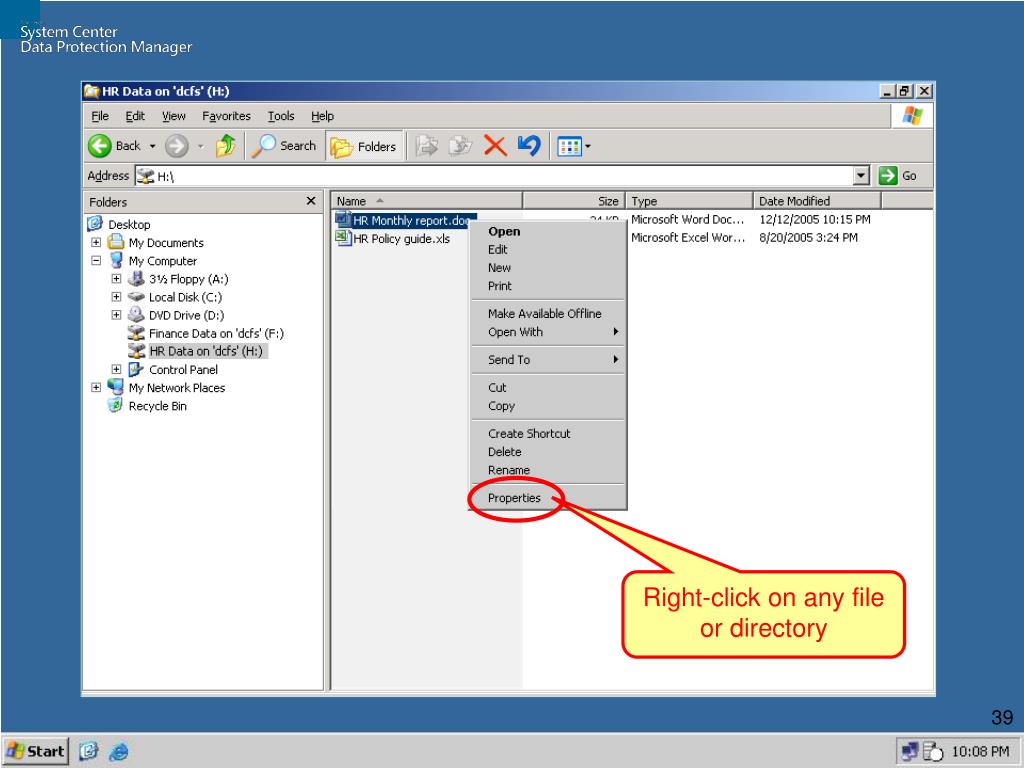Screen dimensions: 1024x768
Task: Select the Recycle Bin icon
Action: coord(116,405)
